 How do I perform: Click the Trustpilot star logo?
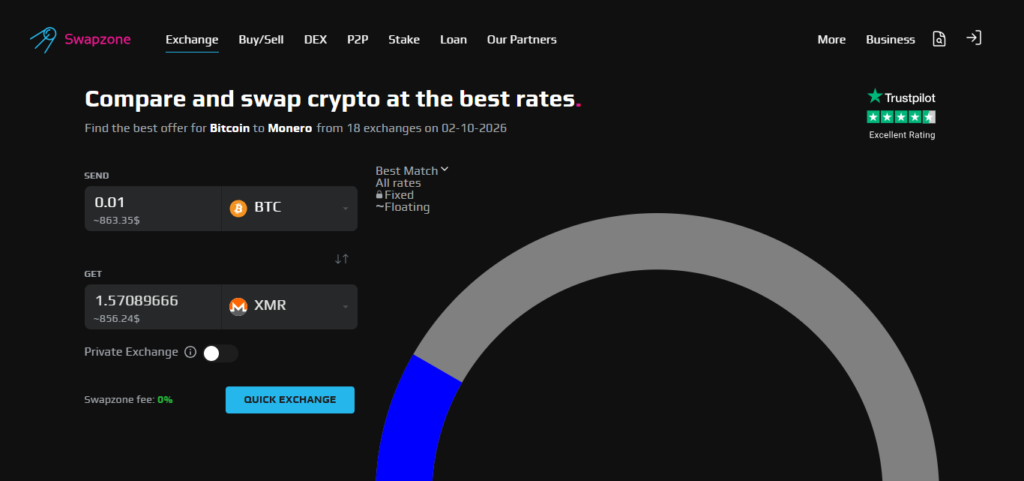[x=874, y=97]
